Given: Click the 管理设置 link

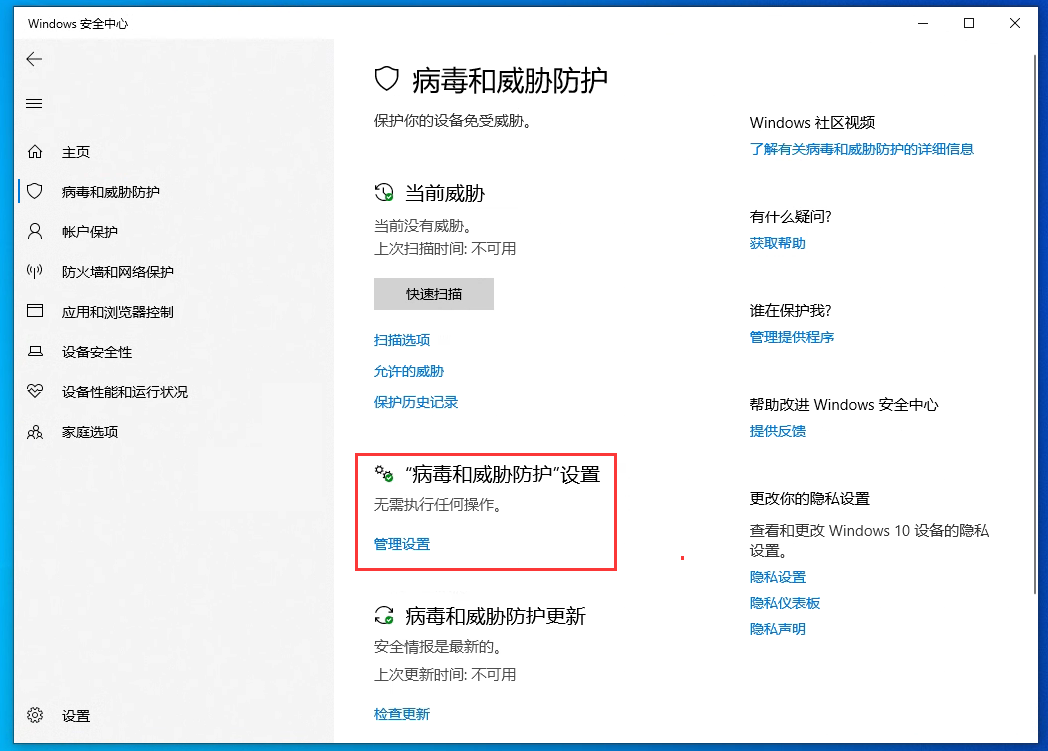Looking at the screenshot, I should pyautogui.click(x=402, y=544).
